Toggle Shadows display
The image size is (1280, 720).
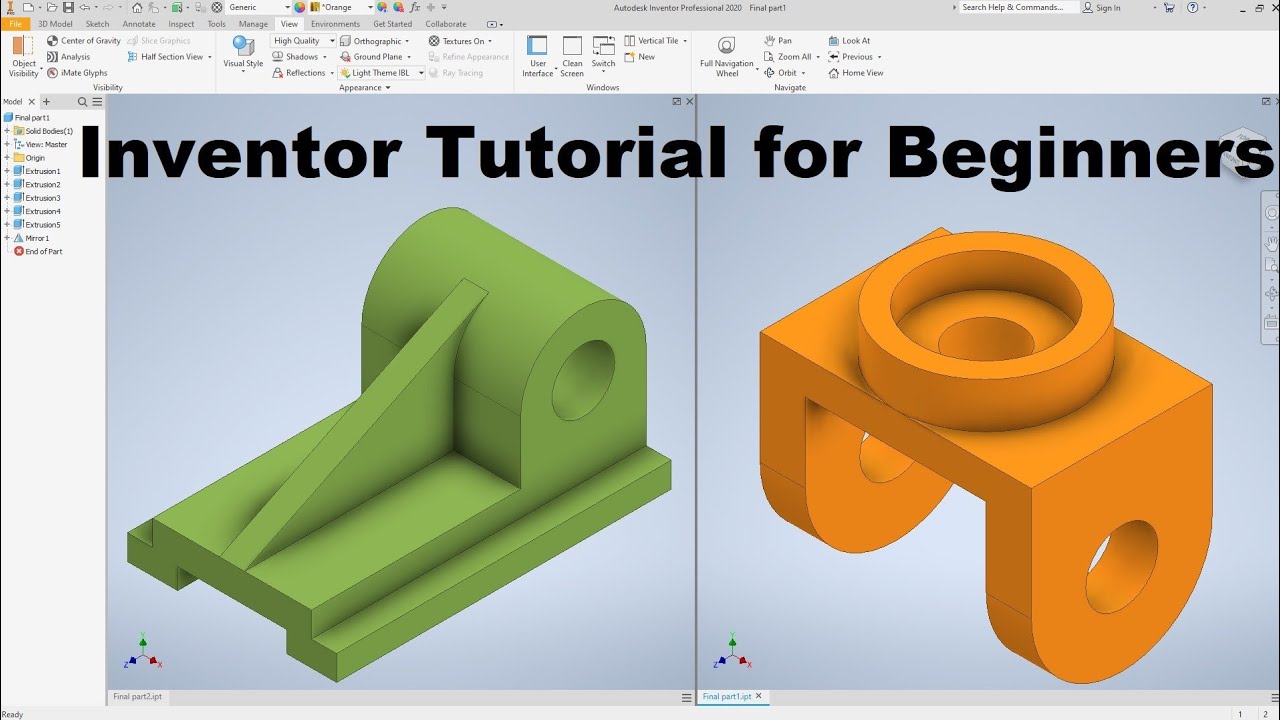300,57
